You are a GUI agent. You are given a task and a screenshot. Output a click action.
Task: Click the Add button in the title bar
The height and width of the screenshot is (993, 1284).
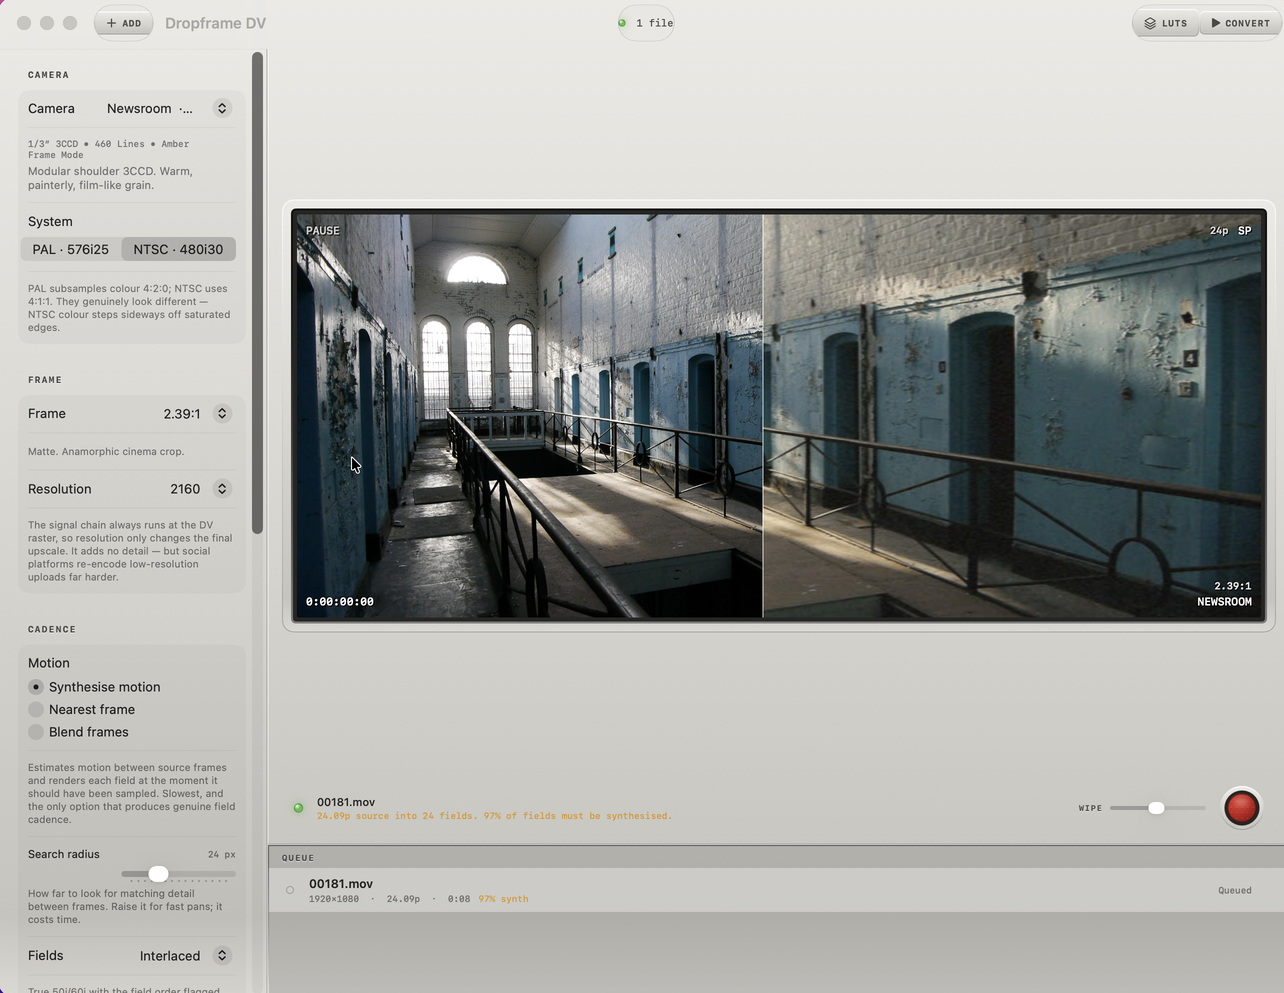(x=124, y=23)
